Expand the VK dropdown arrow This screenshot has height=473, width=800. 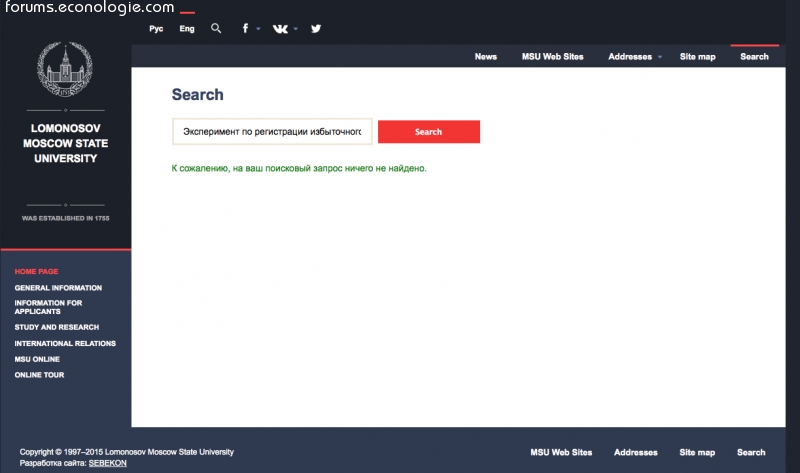pyautogui.click(x=298, y=29)
